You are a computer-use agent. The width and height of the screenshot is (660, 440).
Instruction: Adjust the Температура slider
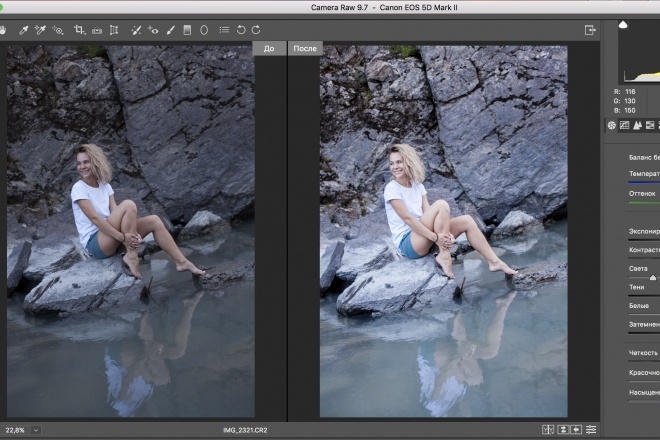[644, 182]
